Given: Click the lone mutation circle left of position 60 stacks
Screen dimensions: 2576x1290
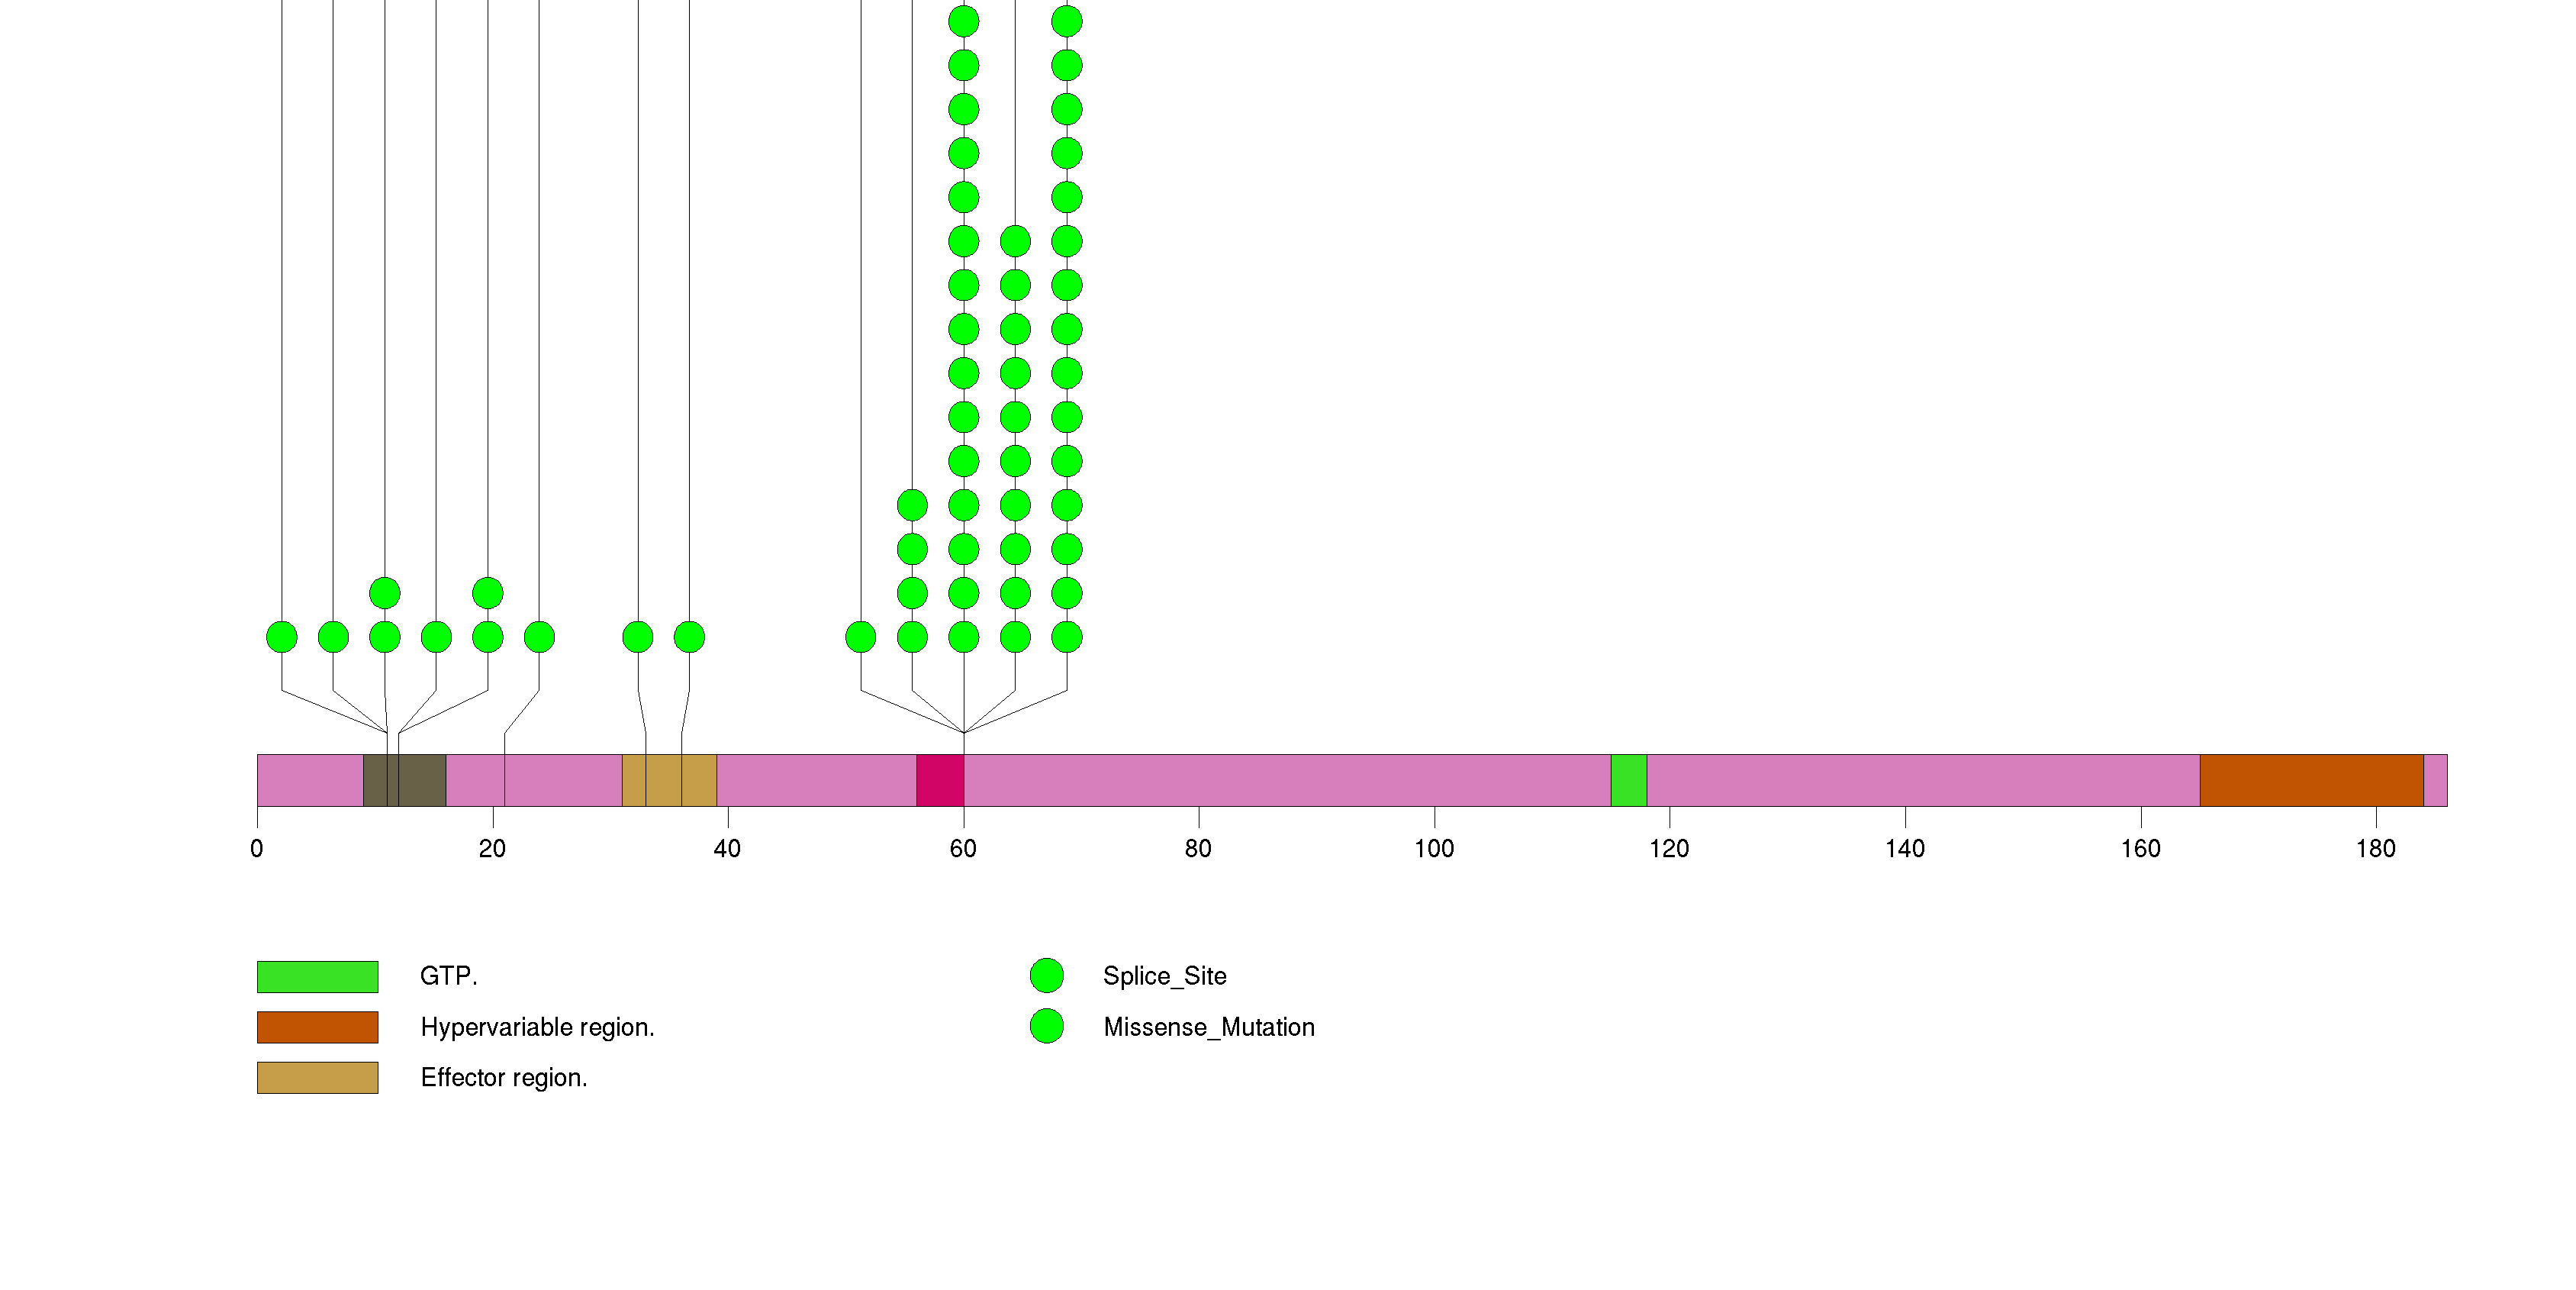Looking at the screenshot, I should tap(860, 637).
